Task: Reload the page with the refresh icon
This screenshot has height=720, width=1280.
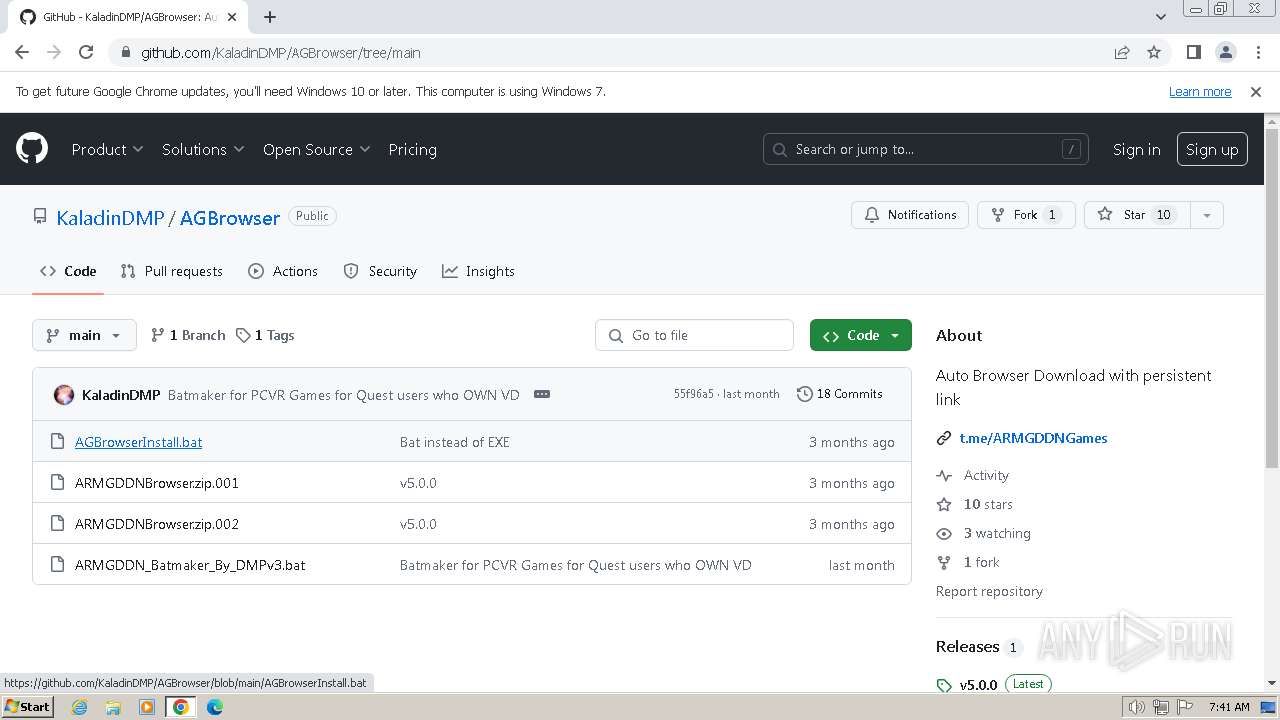Action: coord(86,52)
